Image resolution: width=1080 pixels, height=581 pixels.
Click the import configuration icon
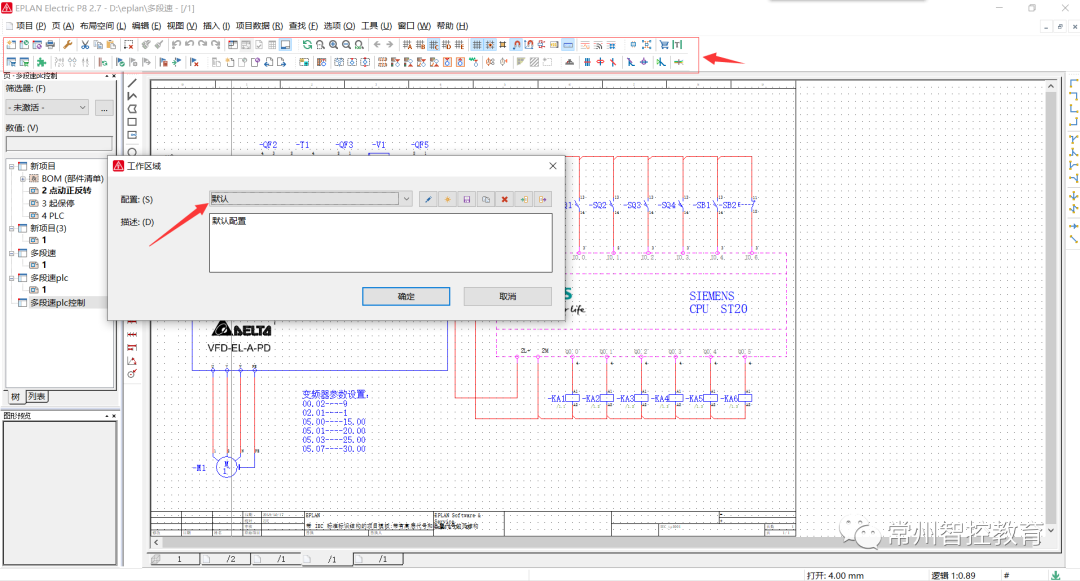[x=523, y=199]
